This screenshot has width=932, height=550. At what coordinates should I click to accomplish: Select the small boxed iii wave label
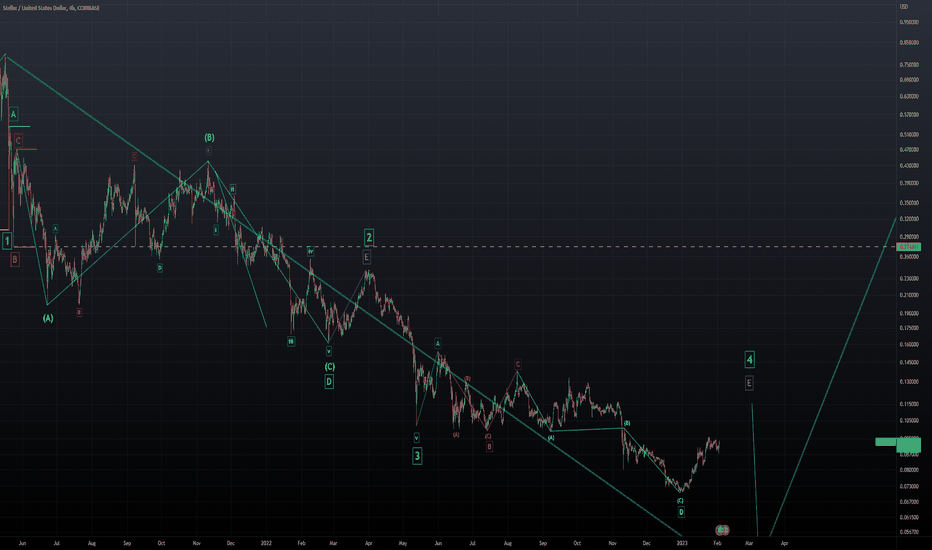tap(291, 342)
